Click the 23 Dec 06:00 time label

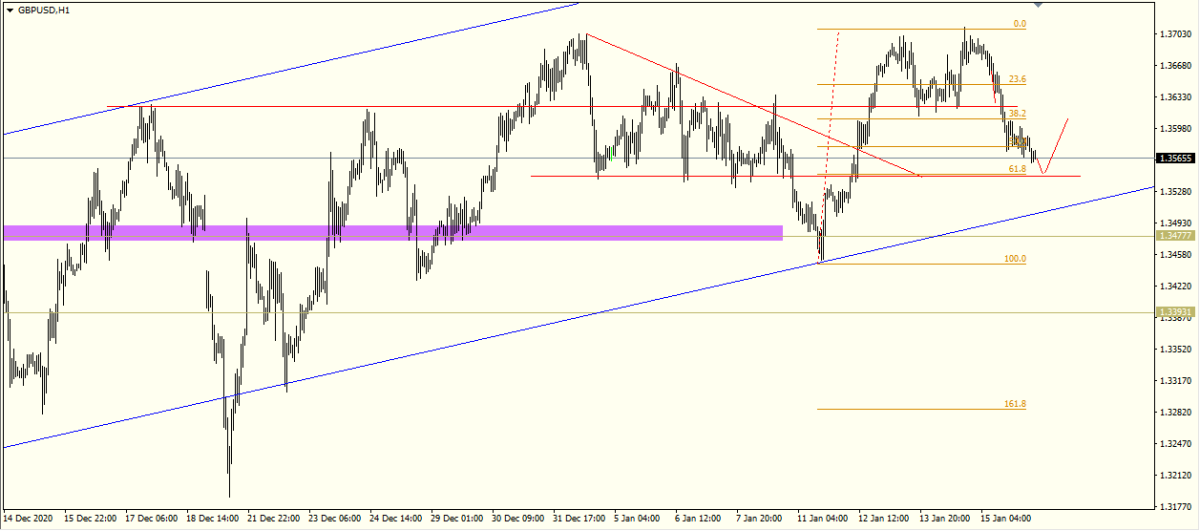click(334, 519)
